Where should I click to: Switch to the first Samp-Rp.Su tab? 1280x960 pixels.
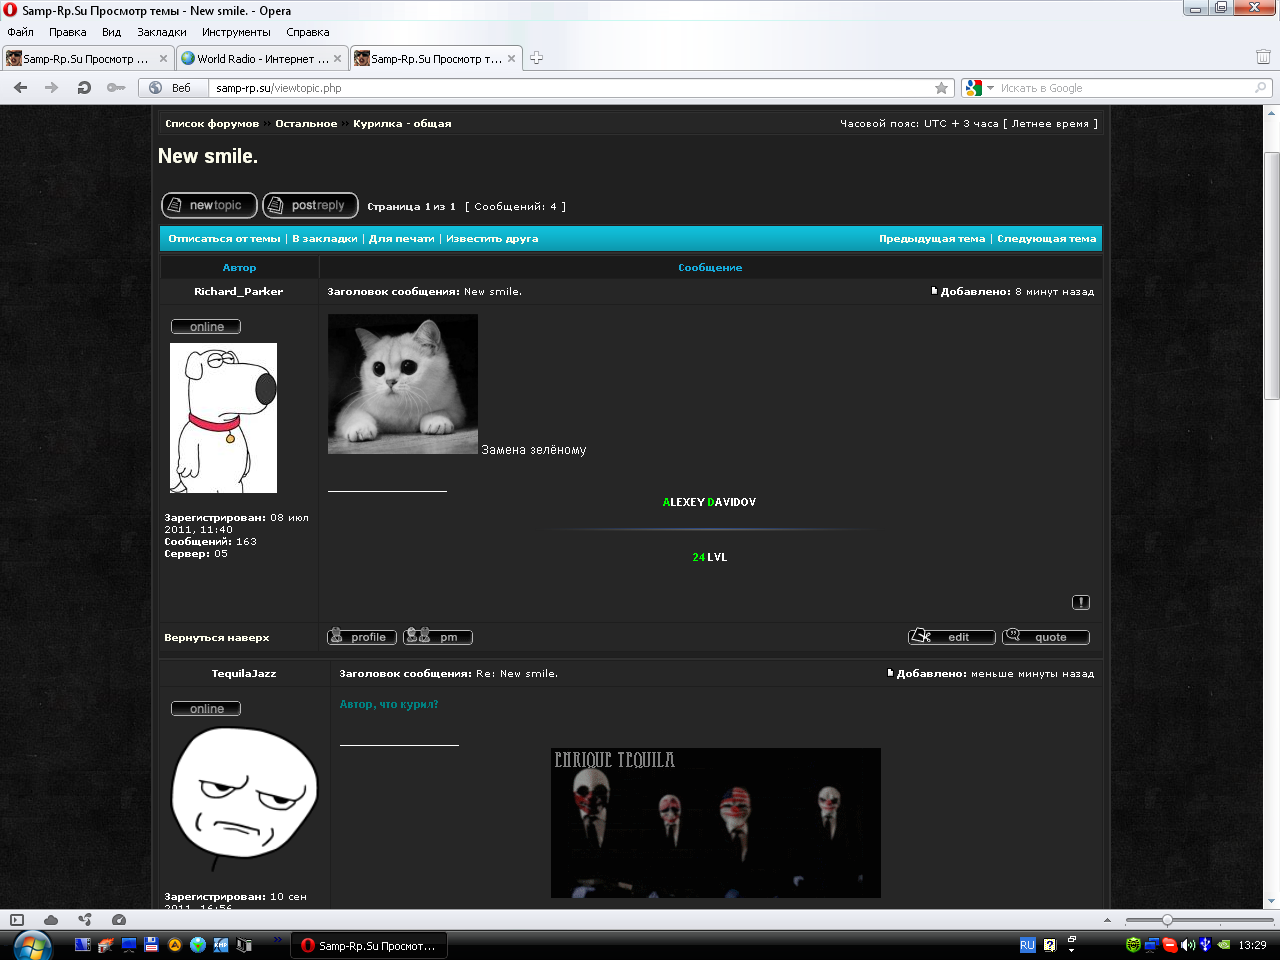tap(87, 58)
